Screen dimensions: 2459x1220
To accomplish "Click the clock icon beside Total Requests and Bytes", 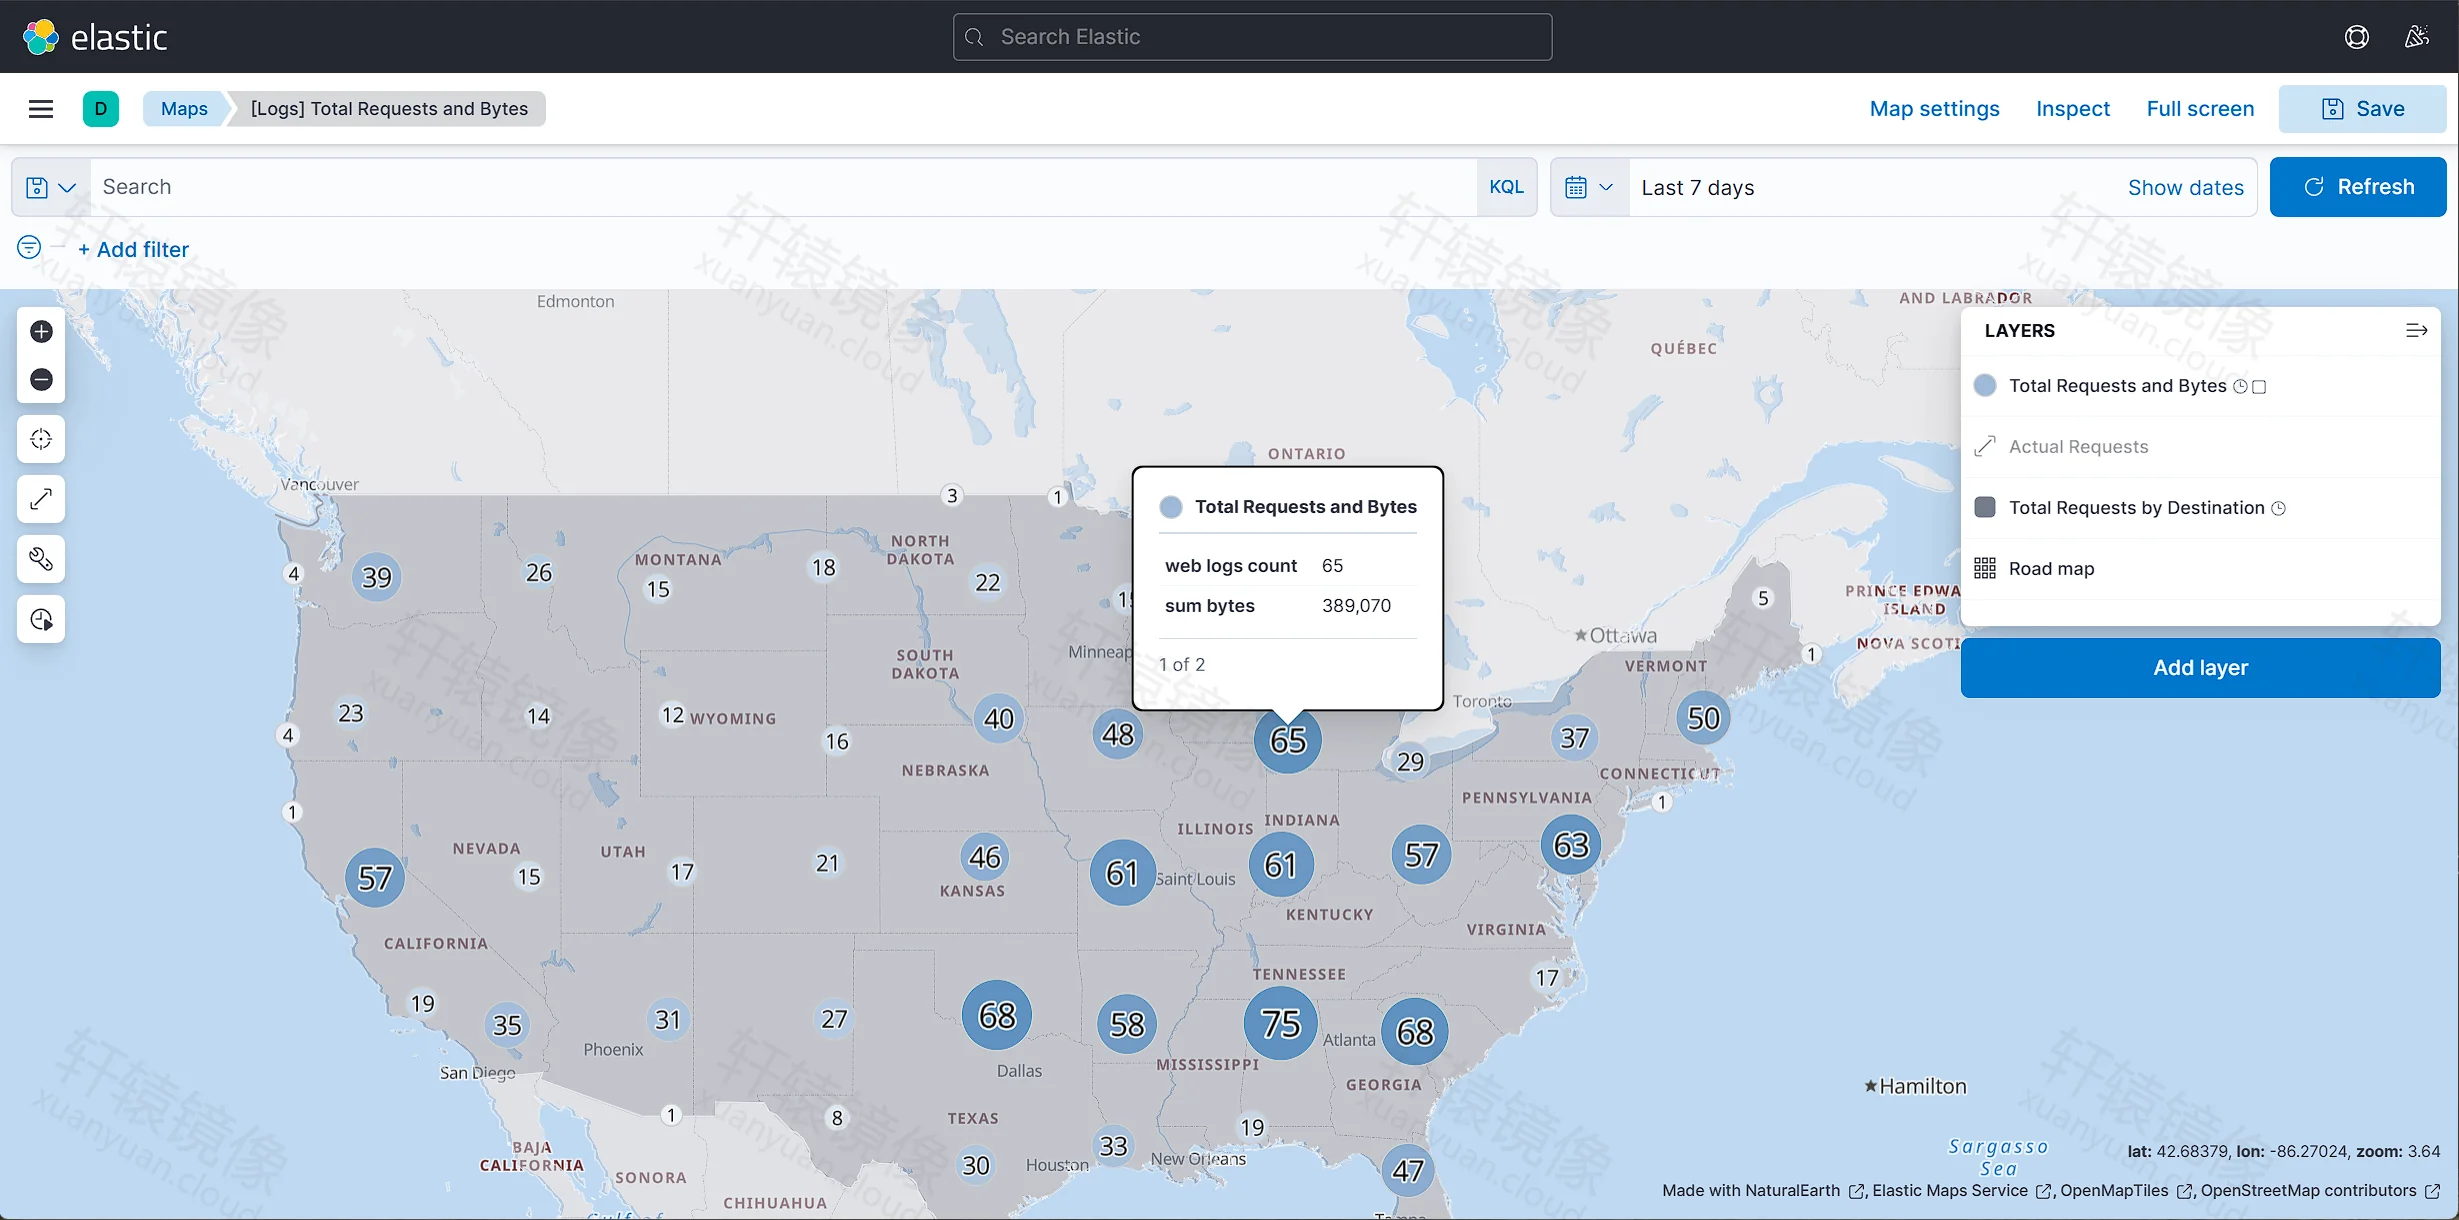I will 2240,387.
